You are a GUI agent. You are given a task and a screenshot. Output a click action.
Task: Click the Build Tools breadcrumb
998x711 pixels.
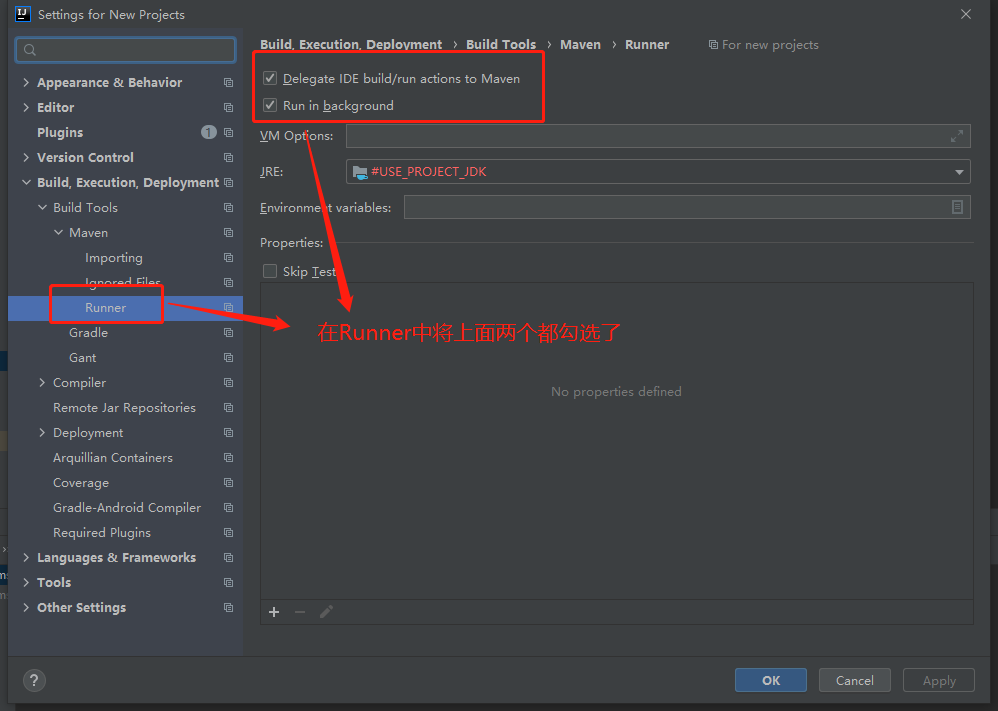[x=501, y=45]
